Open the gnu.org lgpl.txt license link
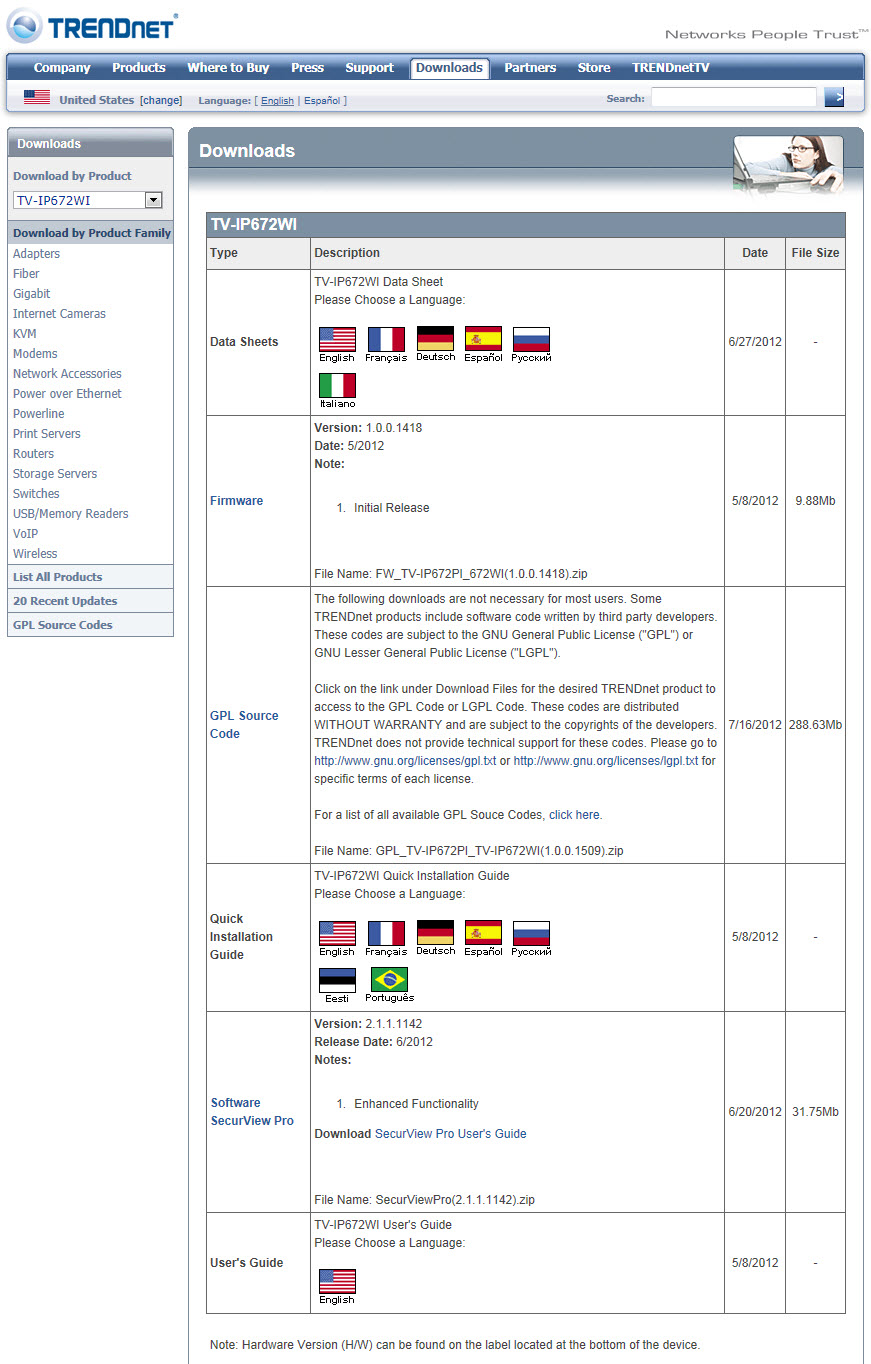 coord(606,761)
